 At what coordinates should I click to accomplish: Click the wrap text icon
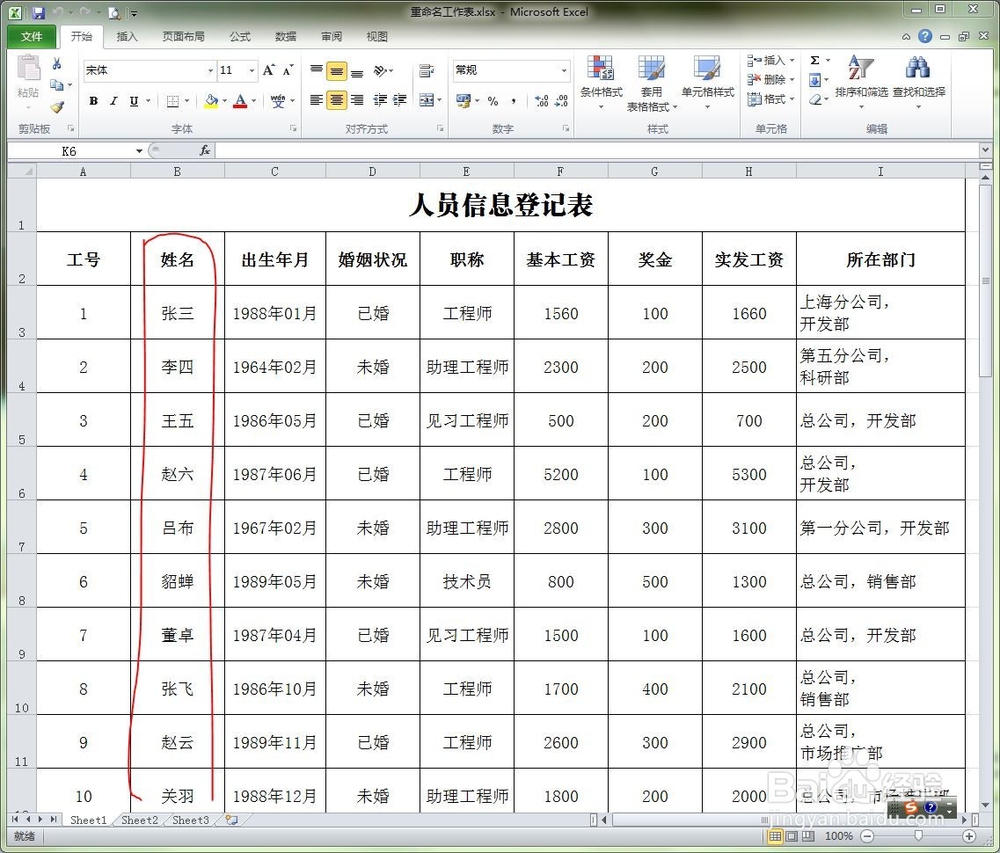[x=427, y=70]
